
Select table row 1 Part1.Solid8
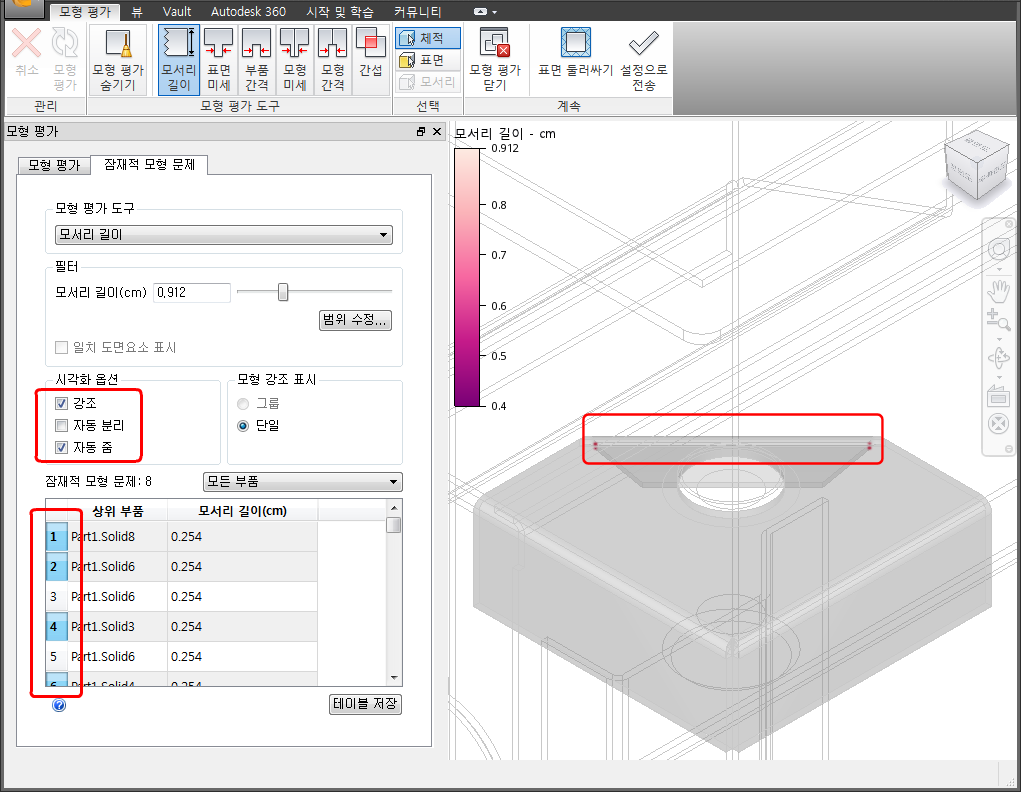click(182, 537)
